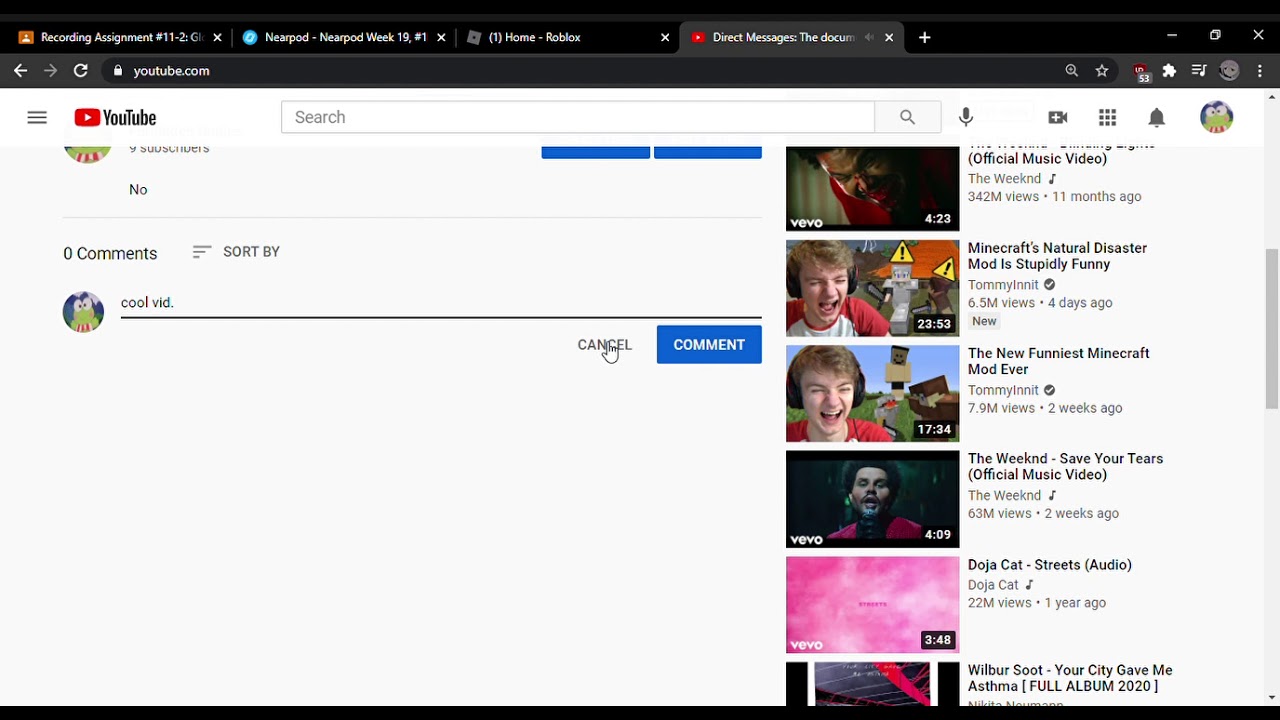Close the Roblox Home tab
Screen dimensions: 1280x720
click(x=665, y=37)
